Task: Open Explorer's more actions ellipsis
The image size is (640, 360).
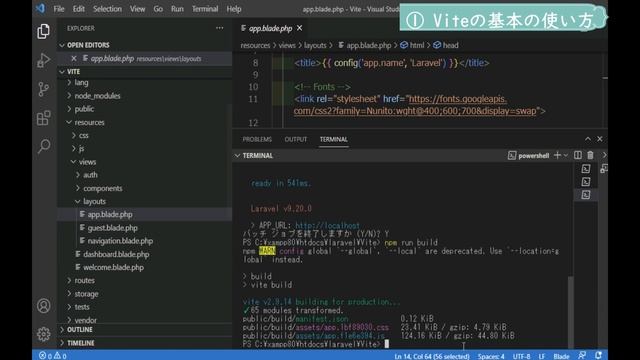Action: (220, 28)
